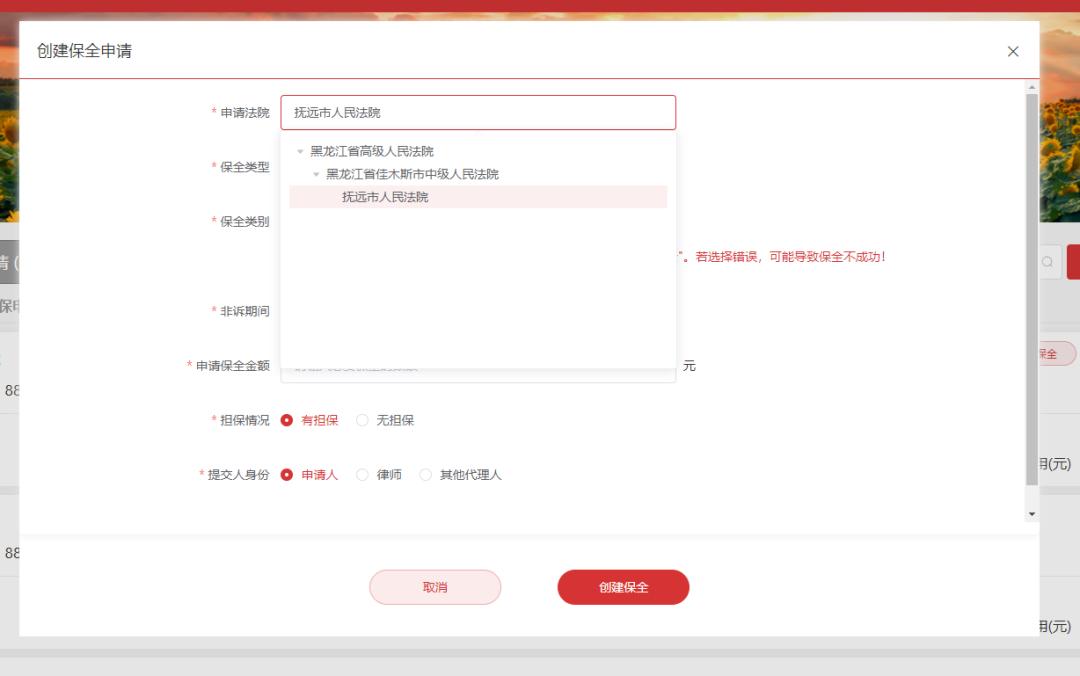Click the 创建保全申请 dialog title
The height and width of the screenshot is (676, 1080).
click(84, 51)
